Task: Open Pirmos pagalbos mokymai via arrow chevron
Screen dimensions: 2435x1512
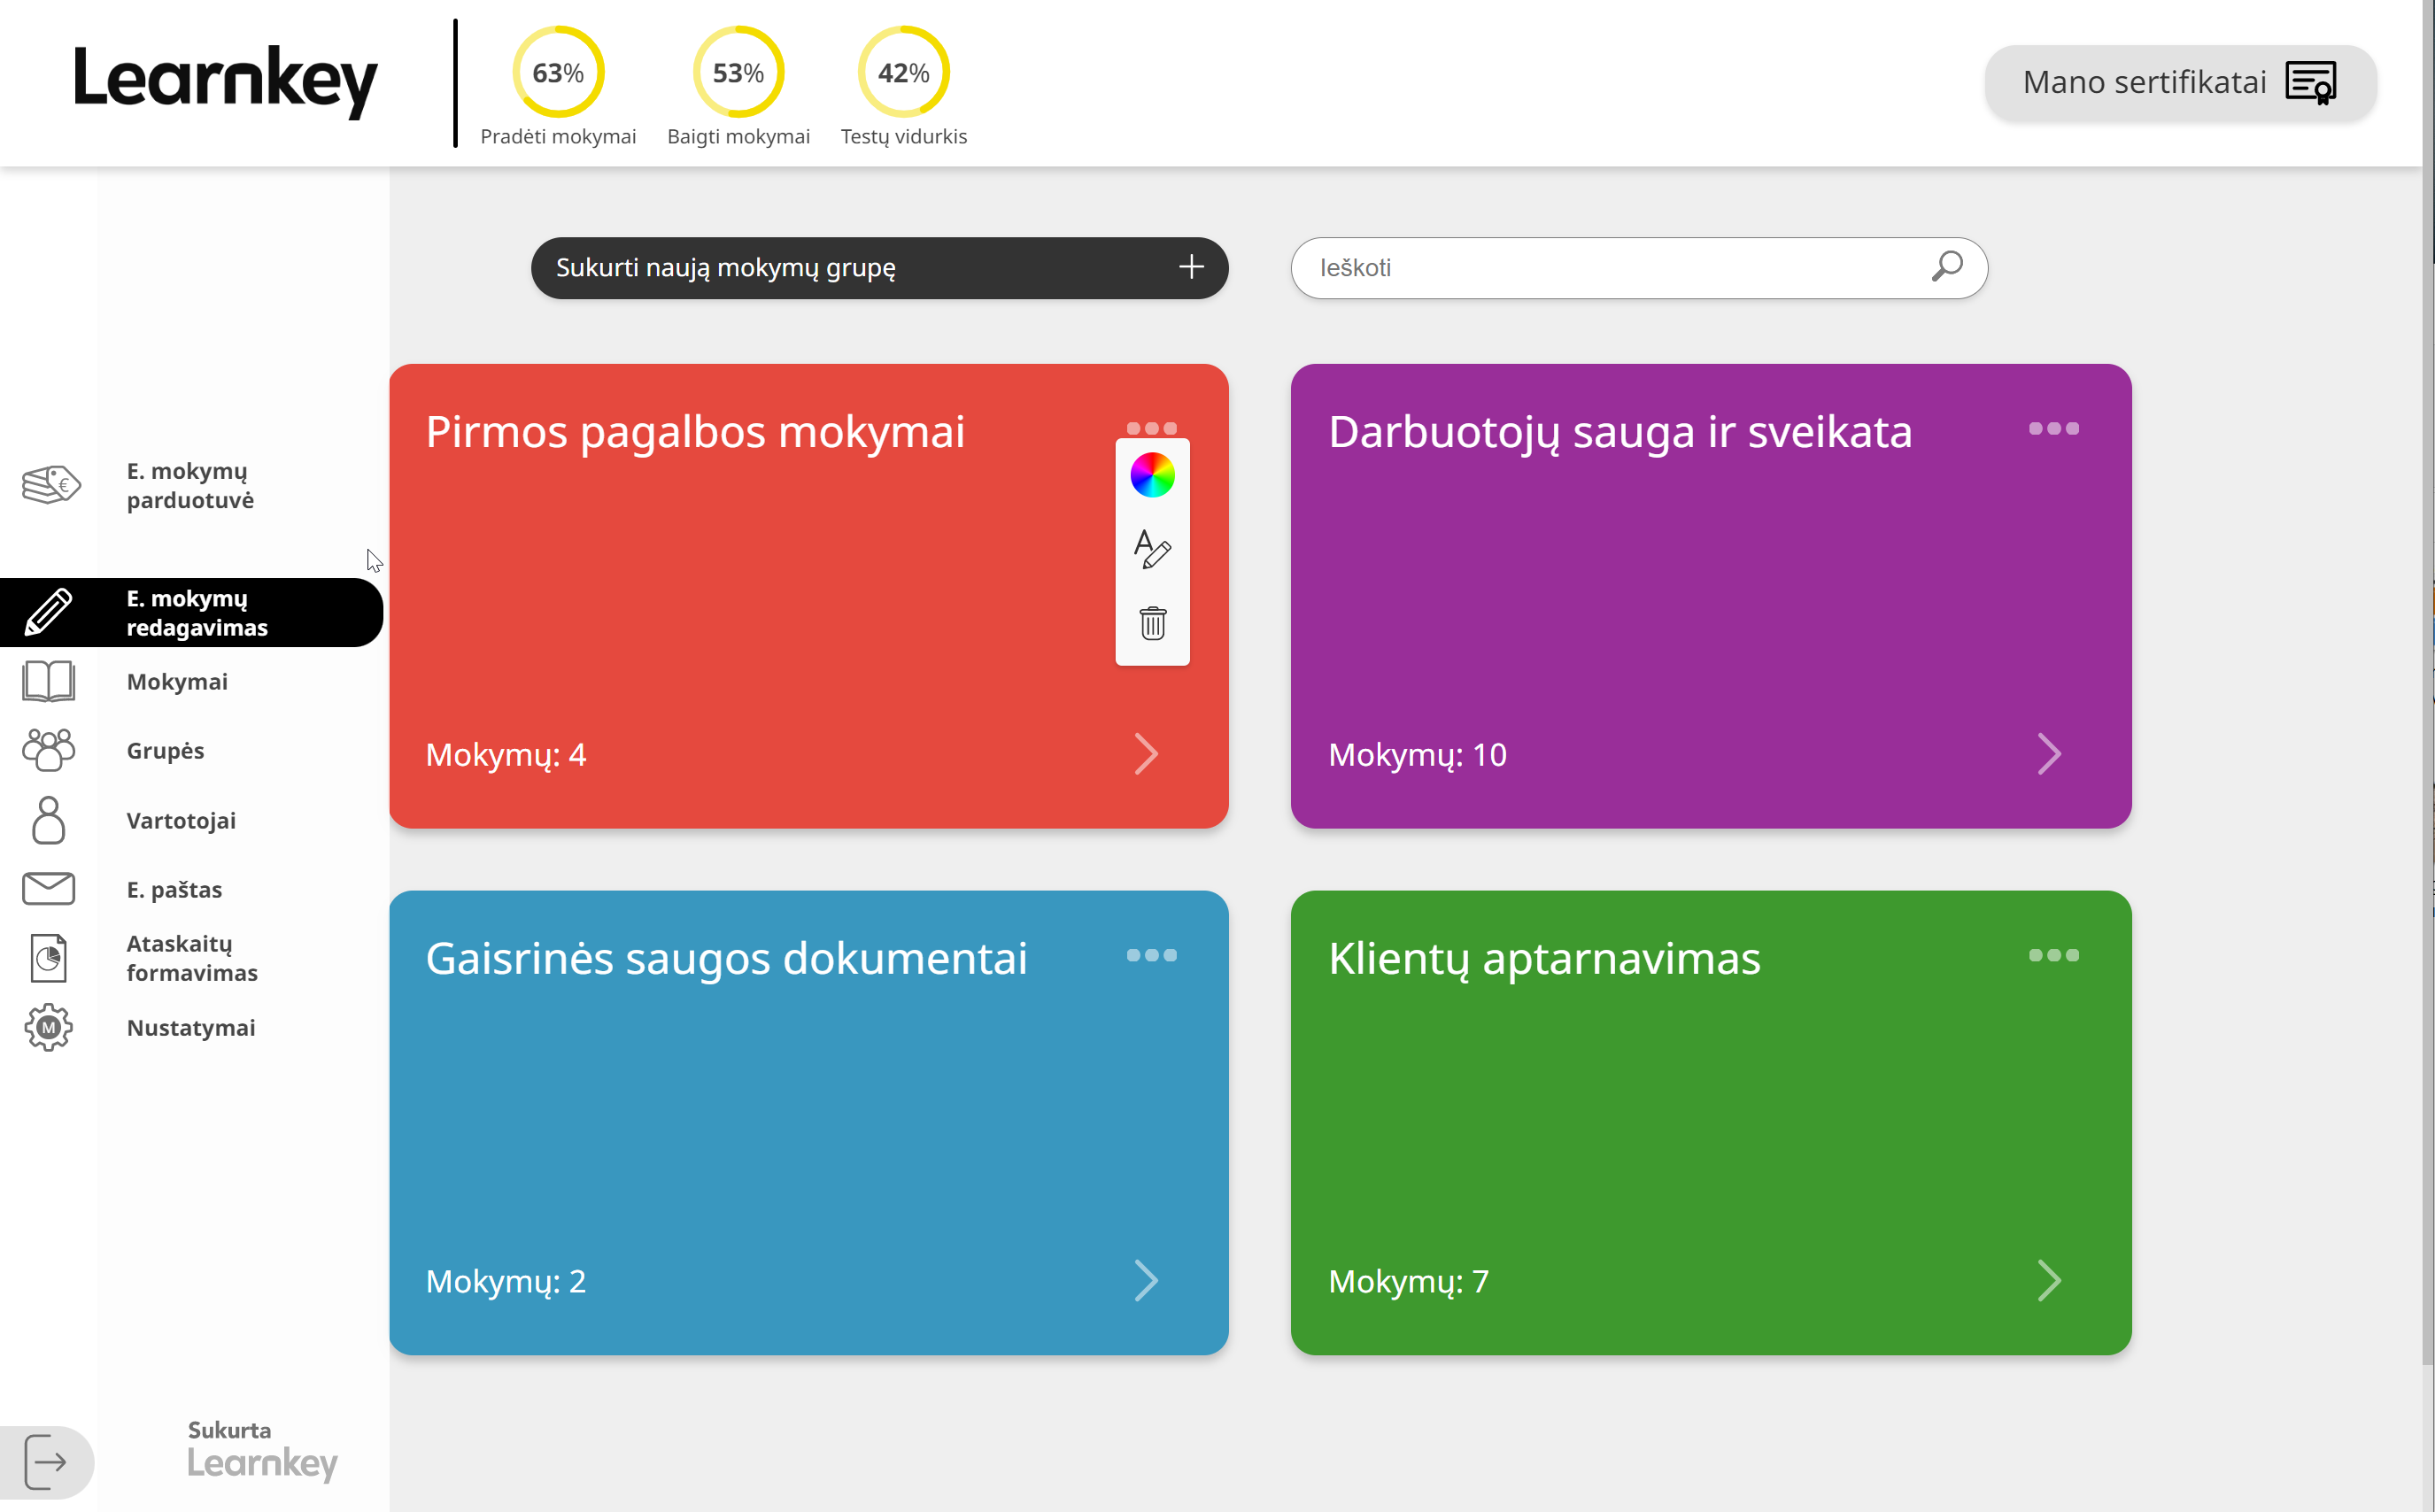Action: tap(1146, 754)
